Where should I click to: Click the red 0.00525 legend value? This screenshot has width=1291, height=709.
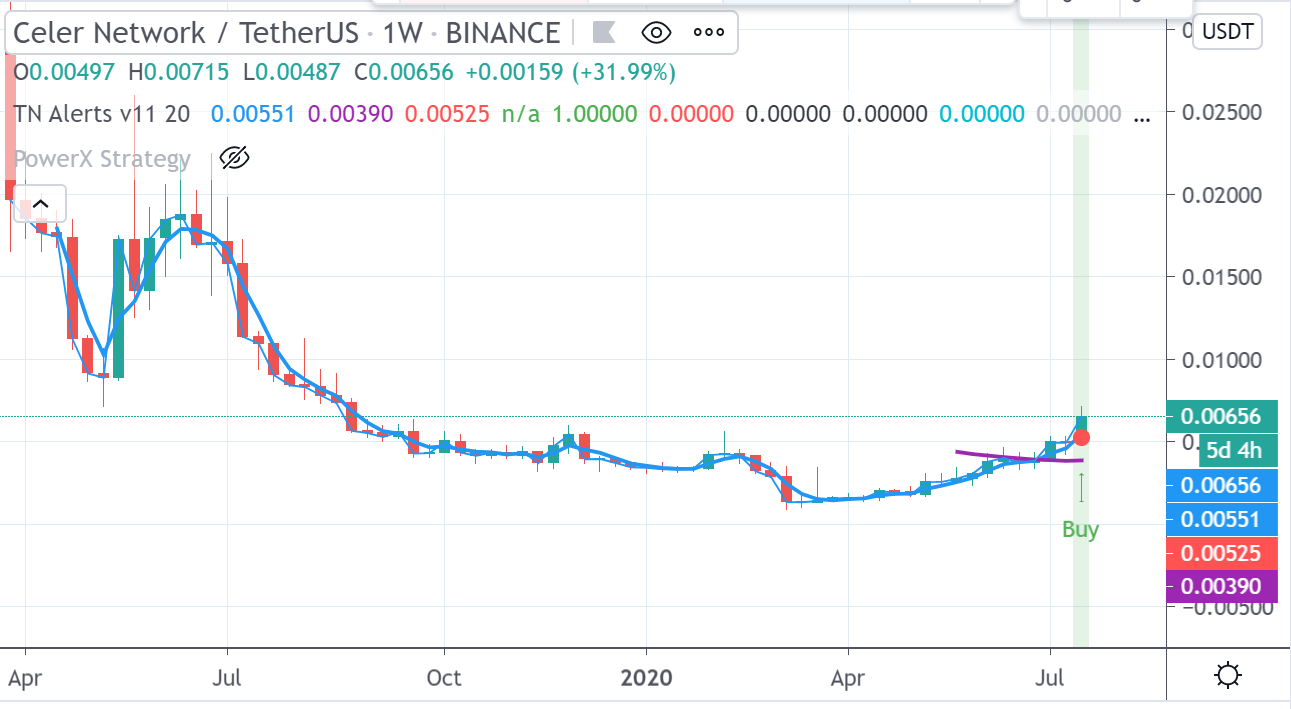click(447, 114)
